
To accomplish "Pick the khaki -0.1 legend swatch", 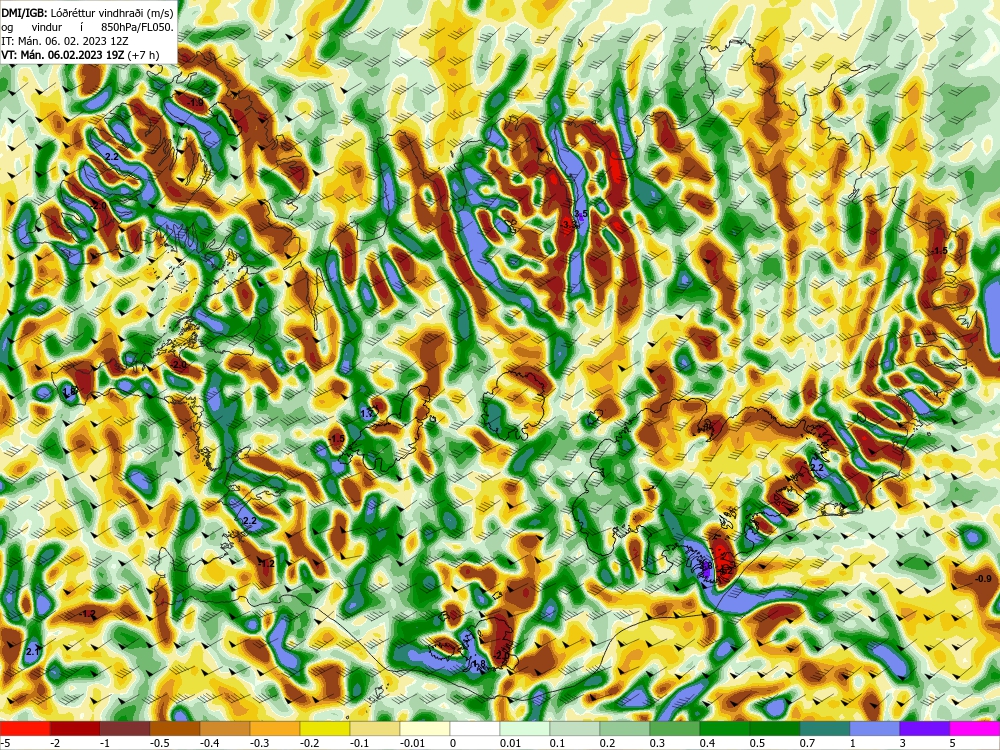I will coord(375,728).
